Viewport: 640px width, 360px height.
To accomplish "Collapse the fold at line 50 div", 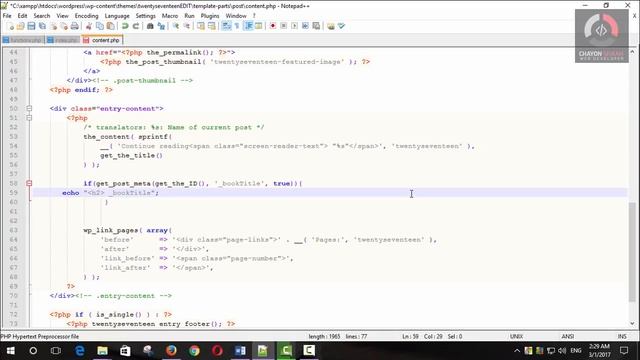I will click(x=29, y=109).
